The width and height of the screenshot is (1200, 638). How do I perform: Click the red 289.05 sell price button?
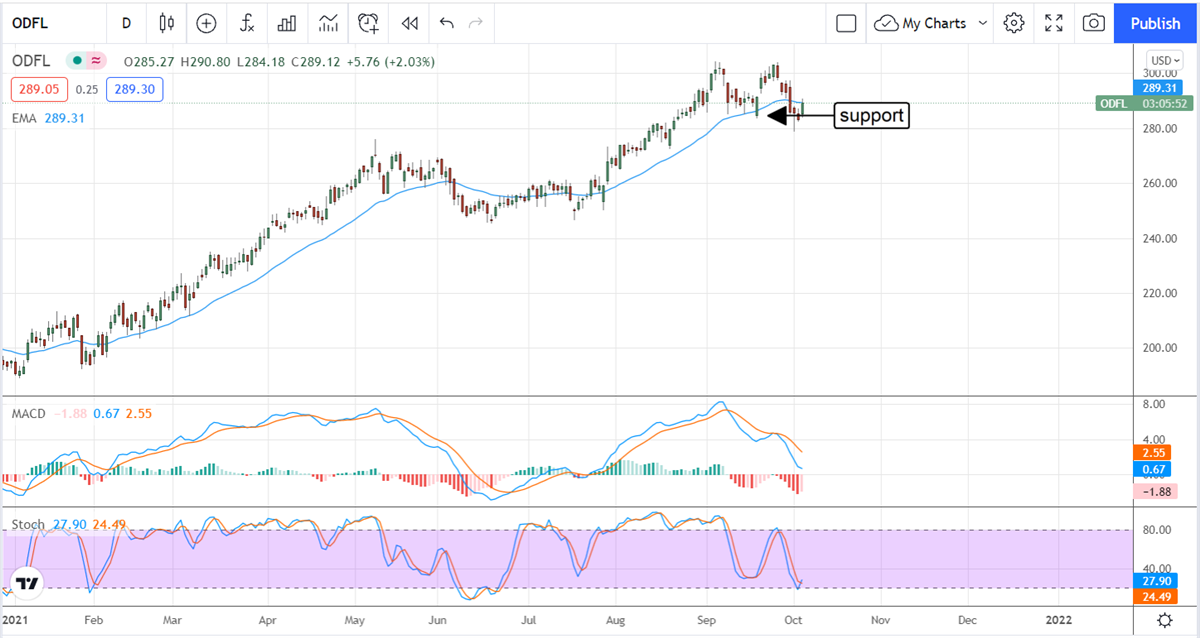[37, 89]
